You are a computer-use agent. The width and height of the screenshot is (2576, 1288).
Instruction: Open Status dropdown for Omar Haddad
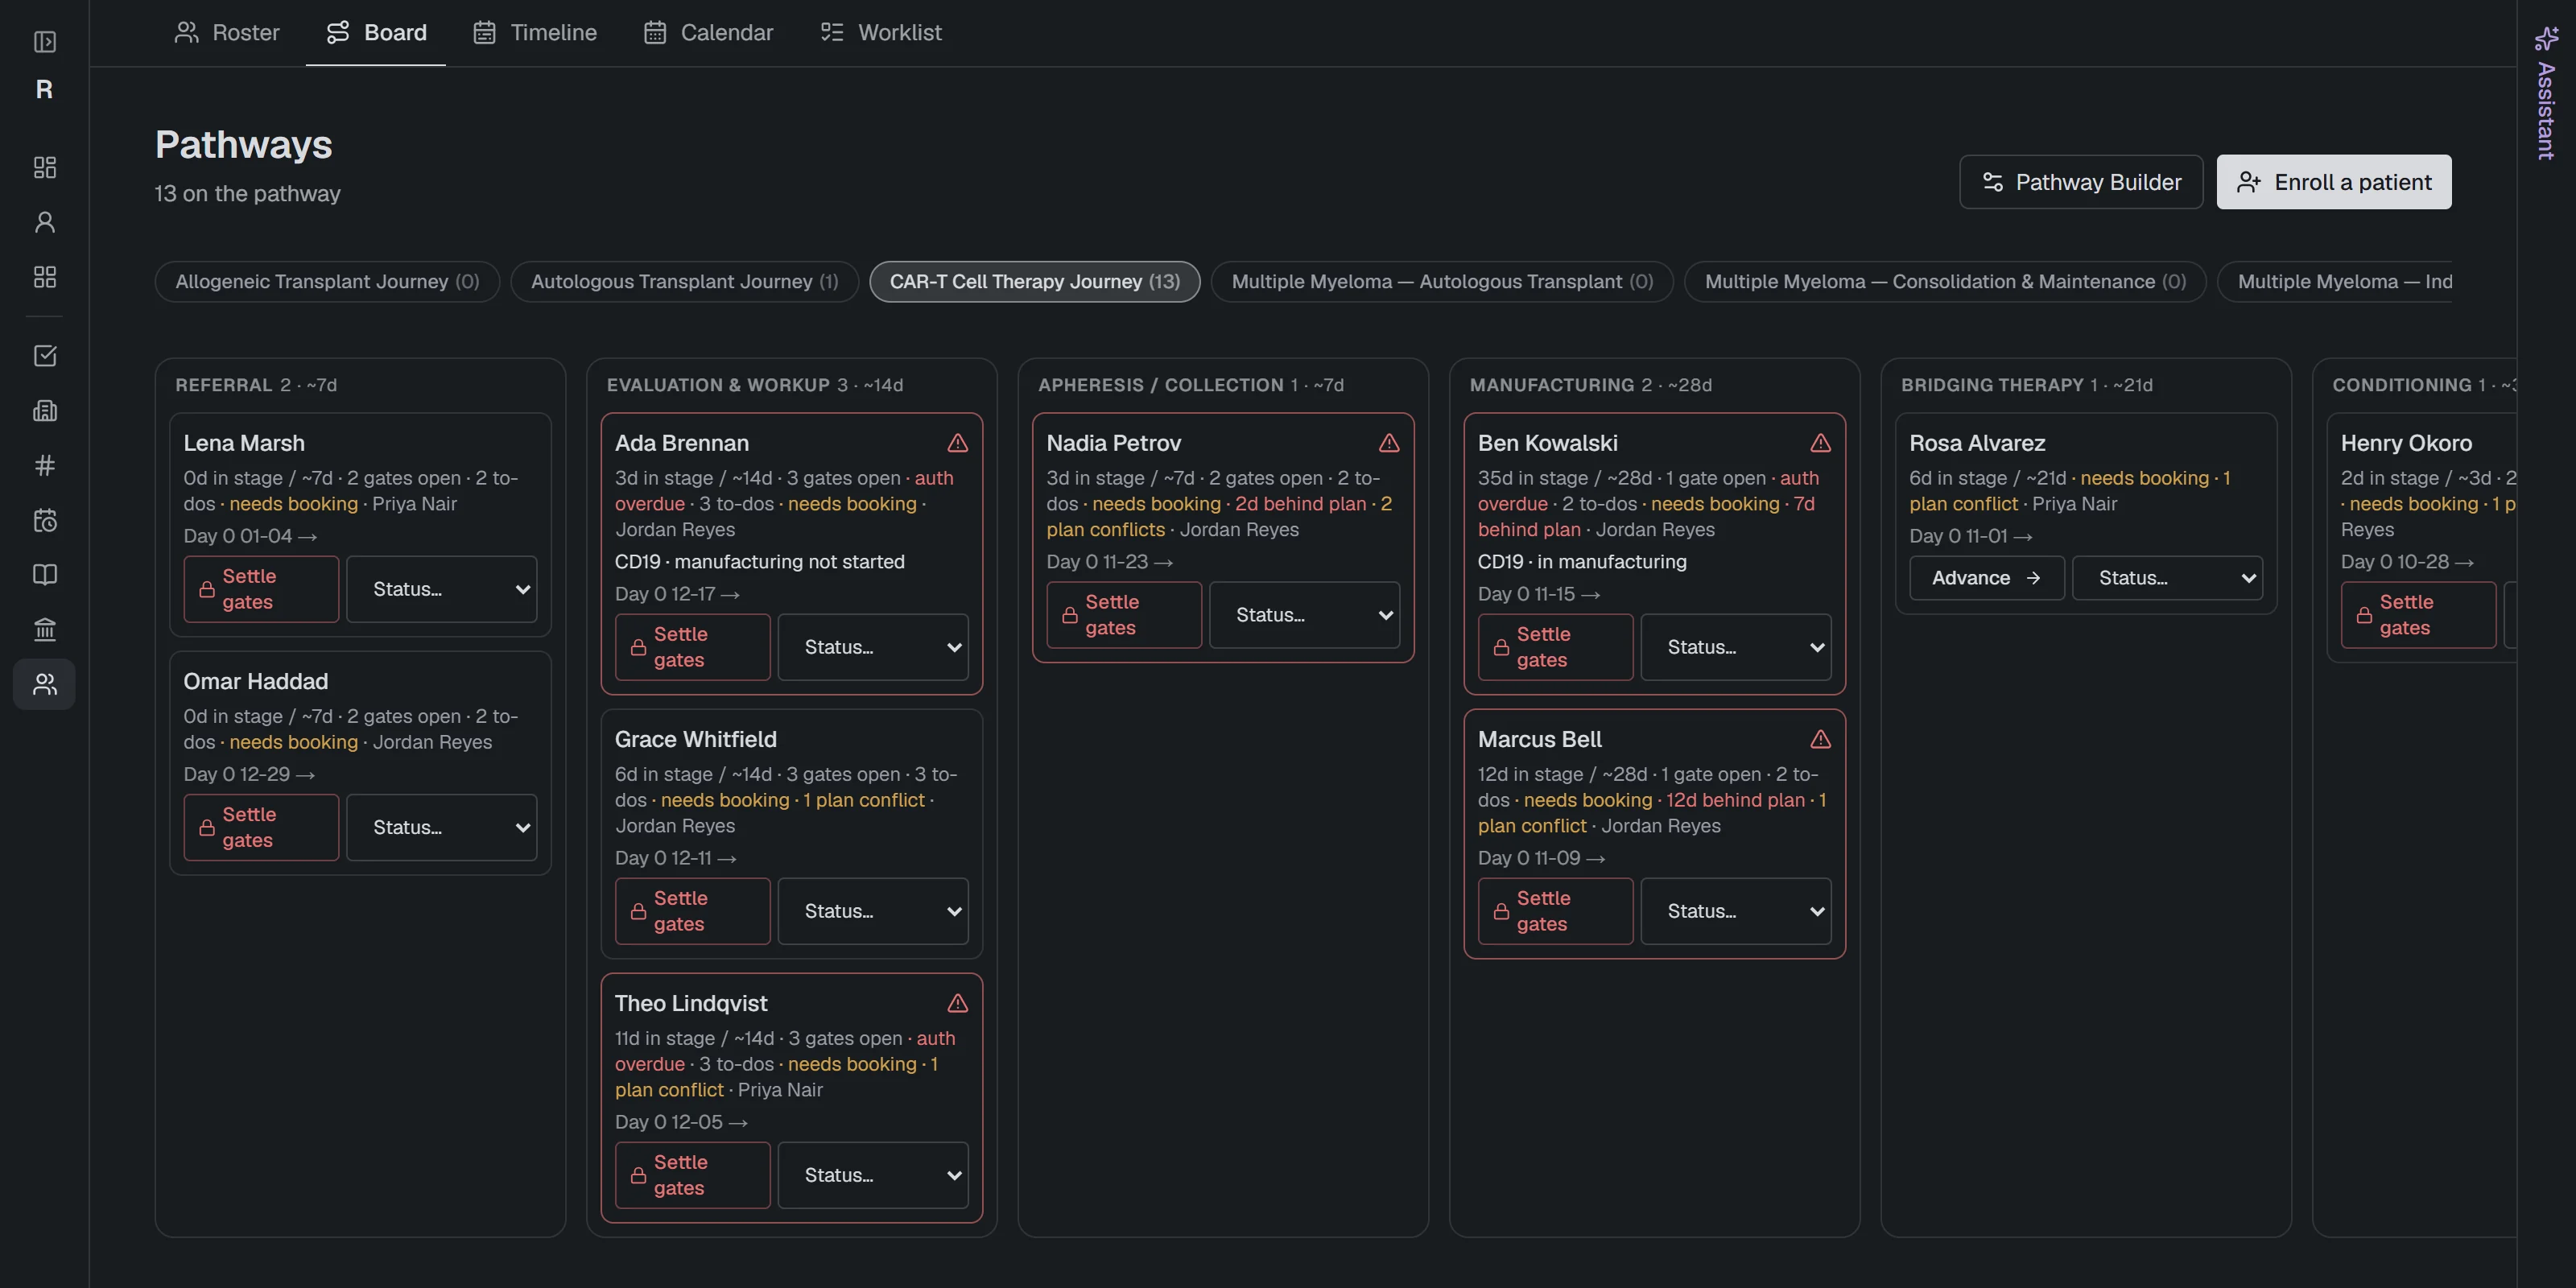pyautogui.click(x=441, y=827)
